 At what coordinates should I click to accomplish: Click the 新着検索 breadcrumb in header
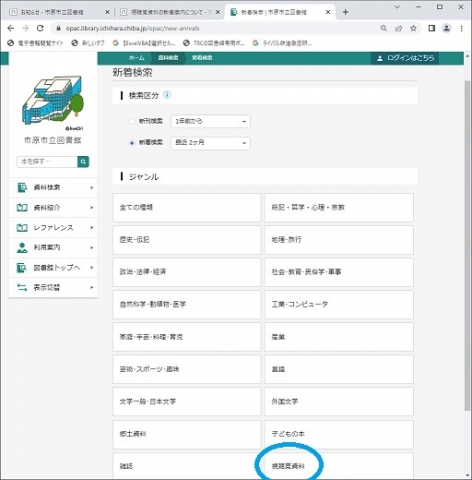pos(202,58)
